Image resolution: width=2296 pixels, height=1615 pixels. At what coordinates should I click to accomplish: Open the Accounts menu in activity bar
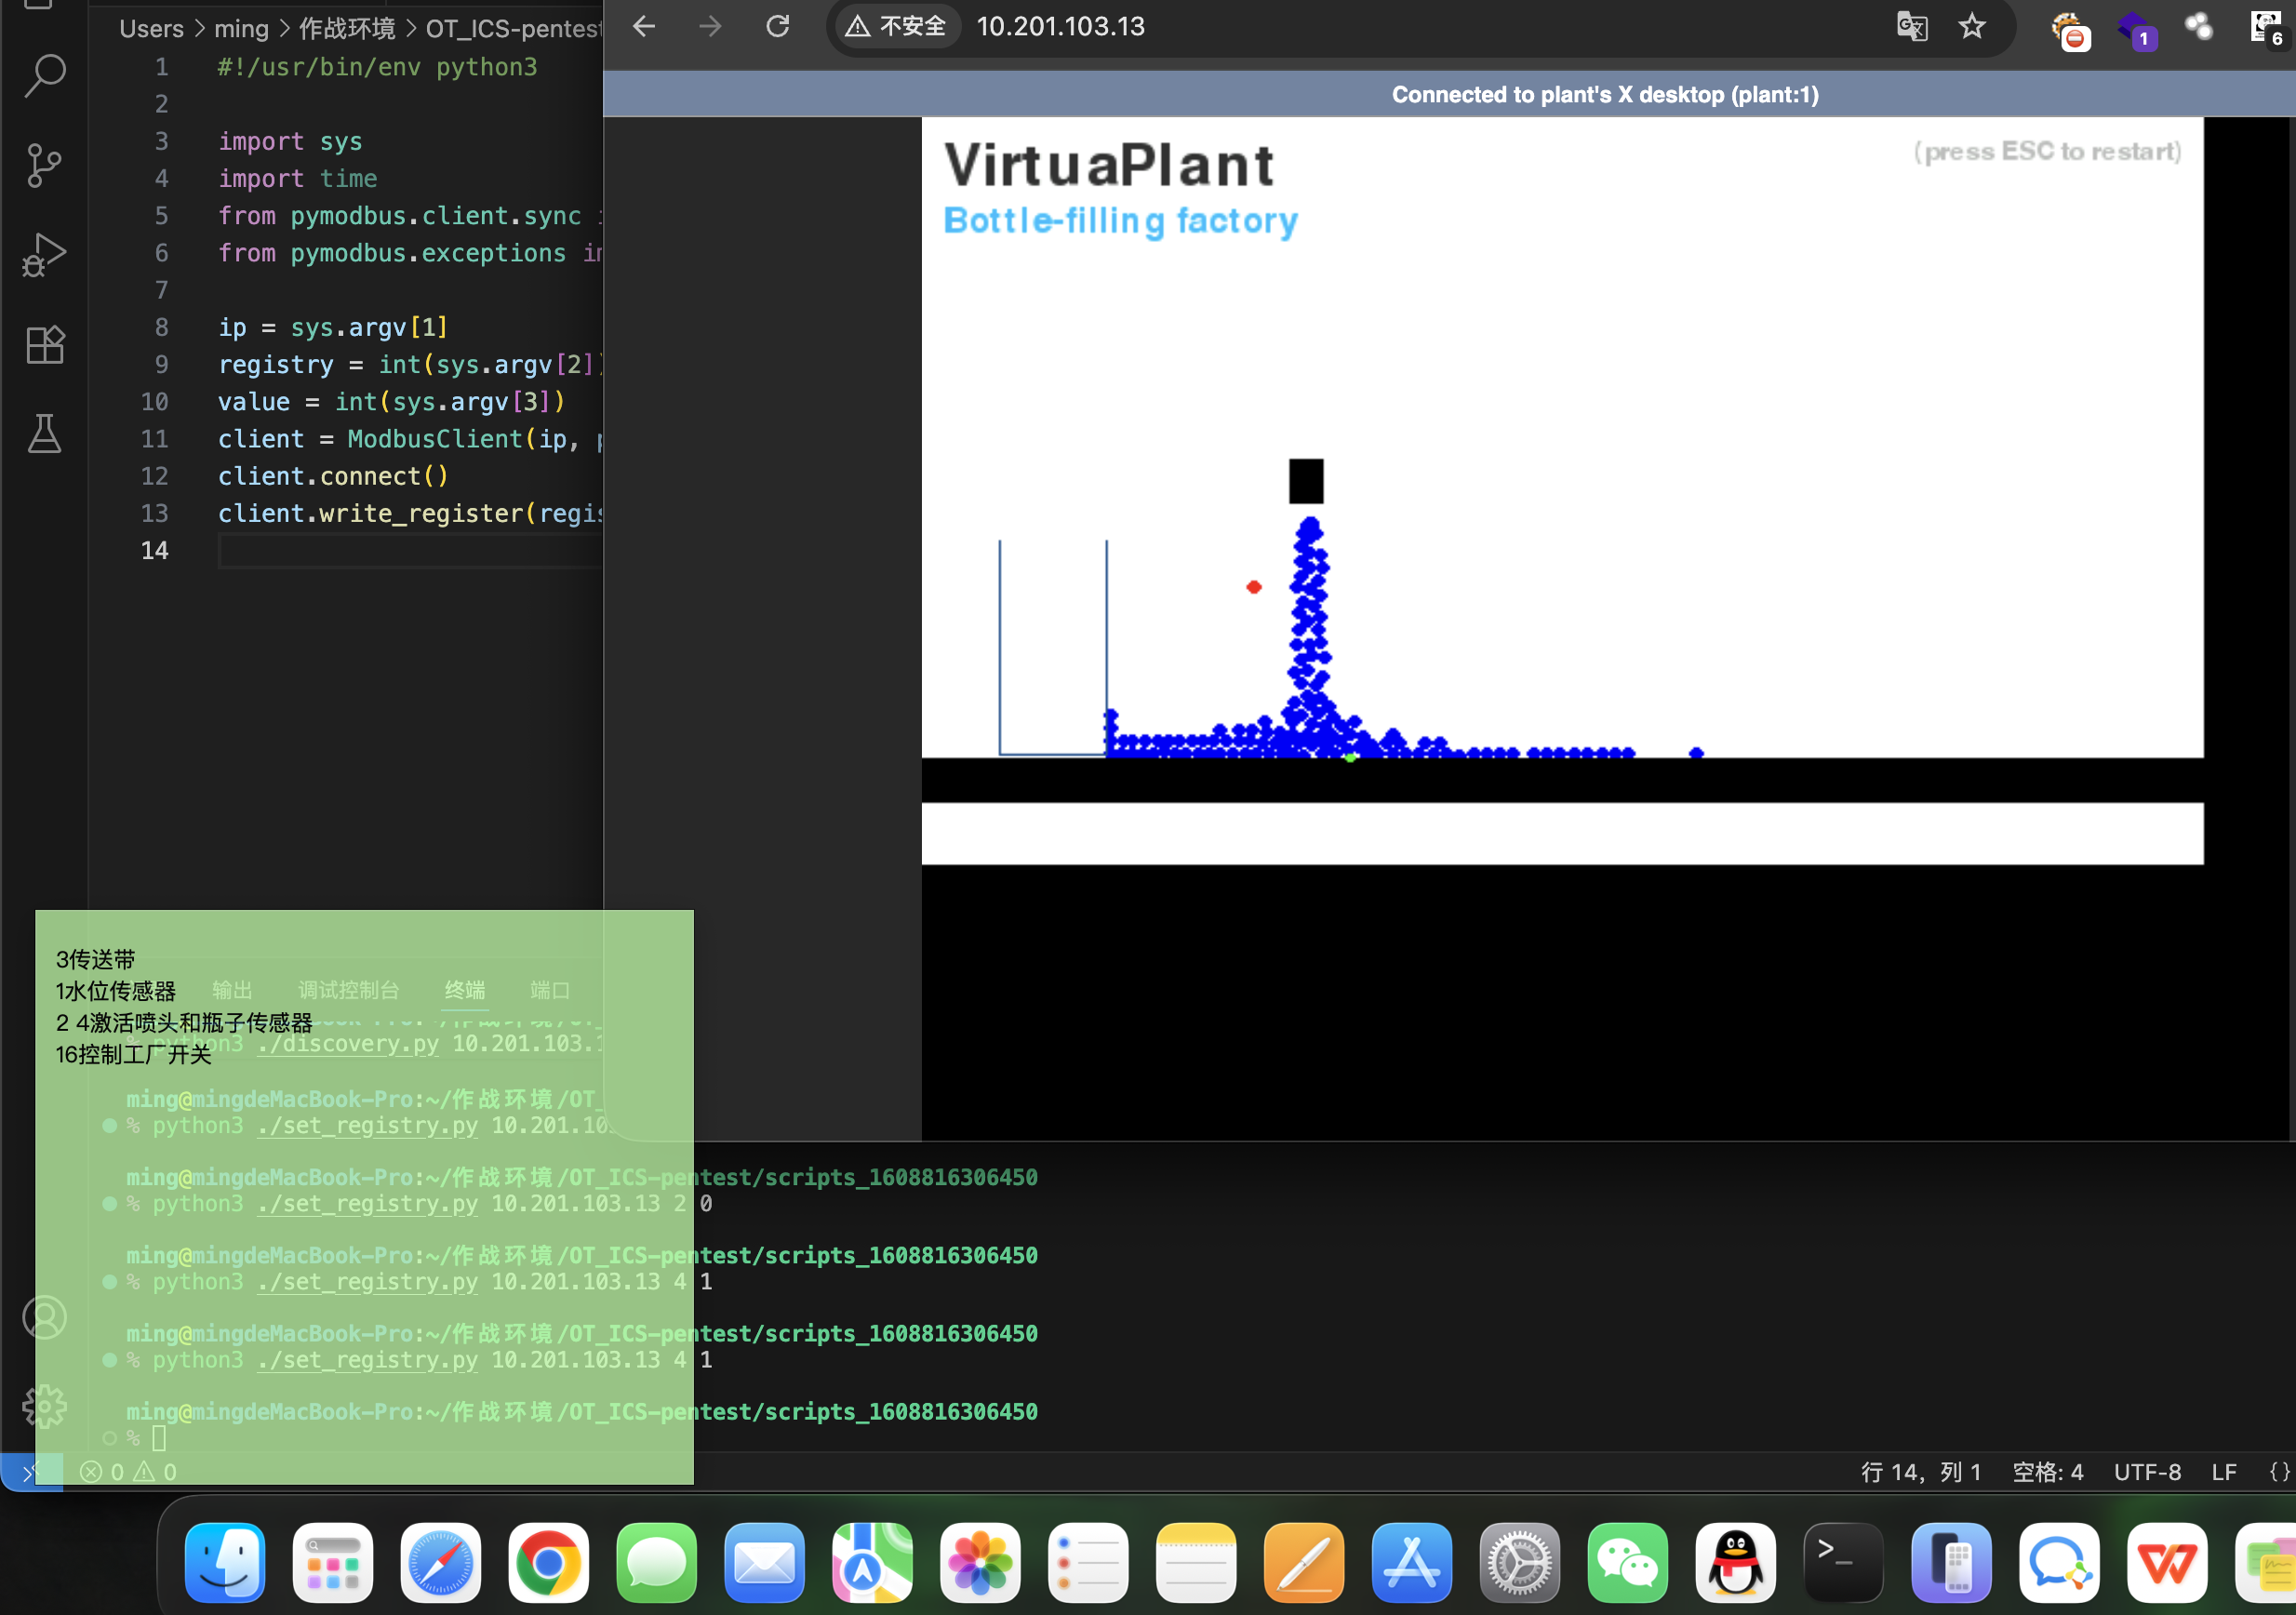click(x=44, y=1317)
